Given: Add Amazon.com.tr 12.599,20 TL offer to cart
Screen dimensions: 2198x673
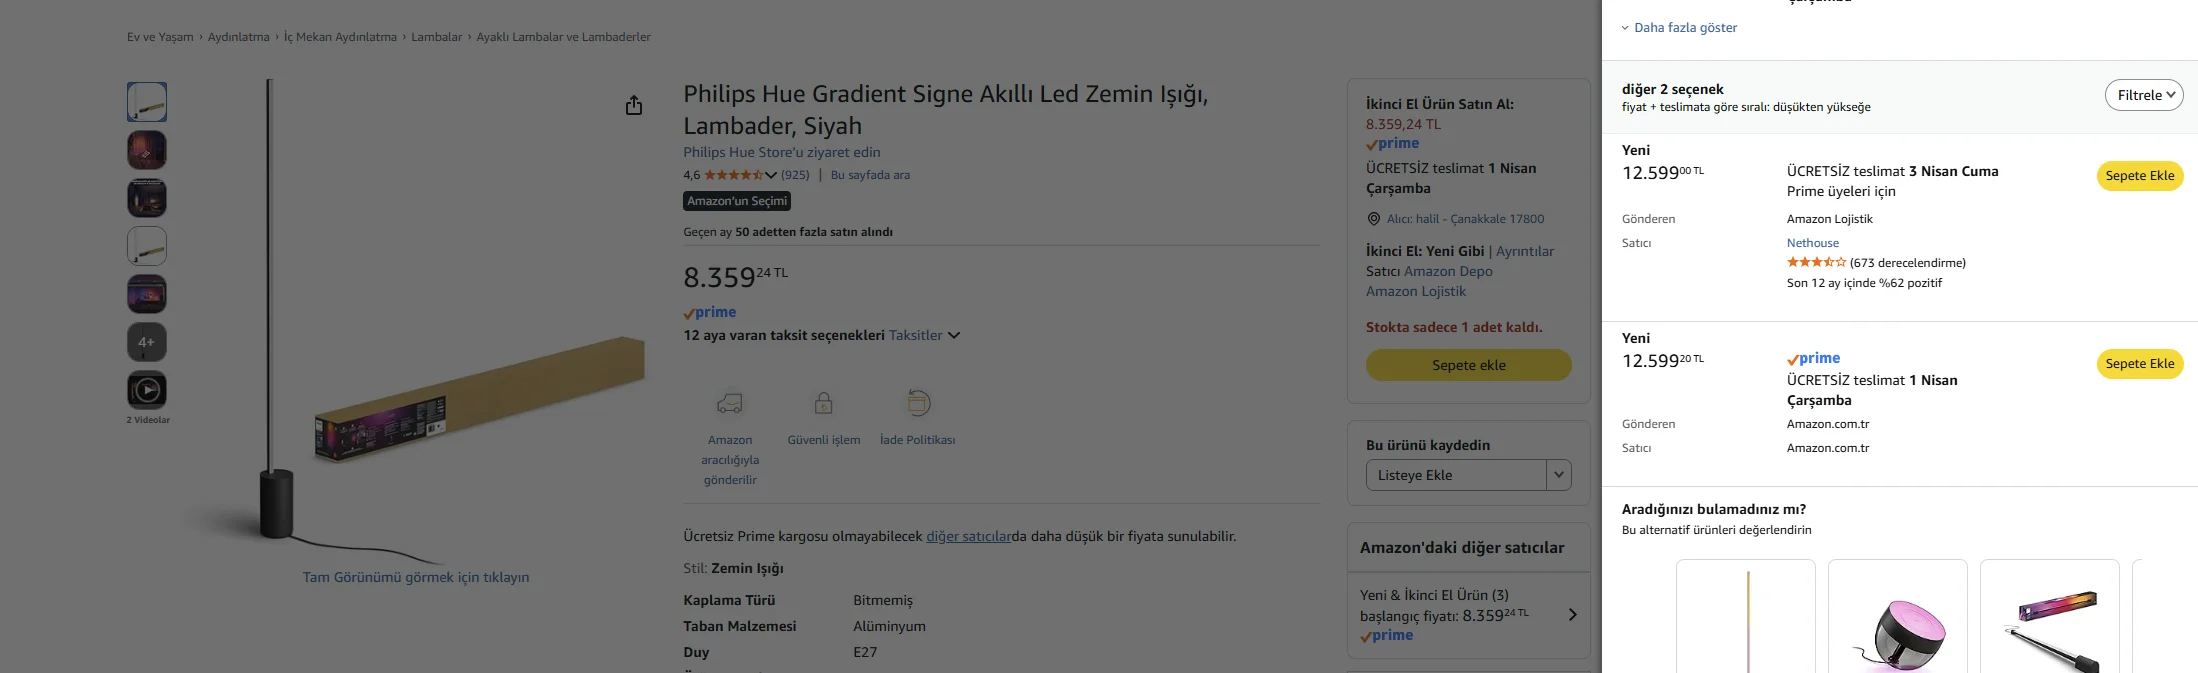Looking at the screenshot, I should tap(2139, 364).
